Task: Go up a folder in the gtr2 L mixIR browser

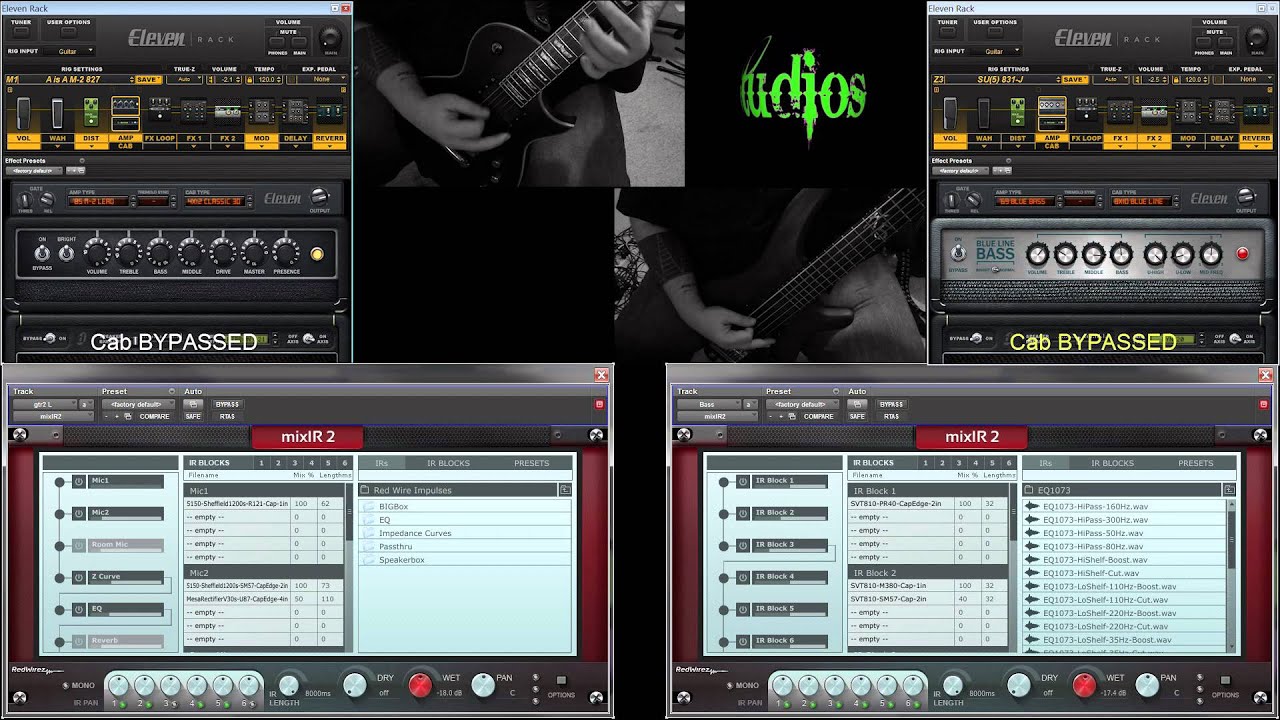Action: pyautogui.click(x=565, y=490)
